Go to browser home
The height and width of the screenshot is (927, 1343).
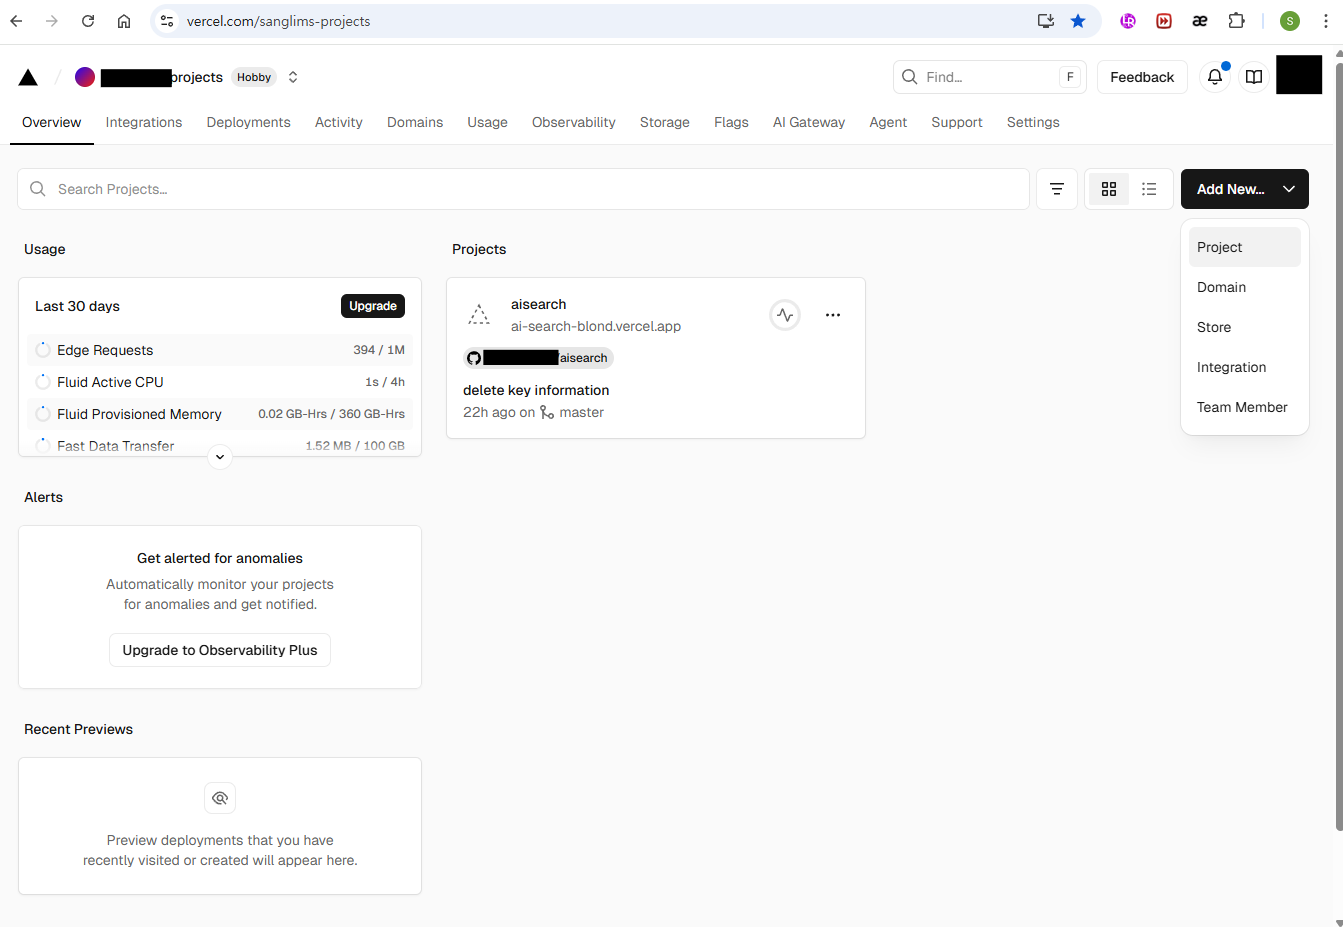[x=124, y=21]
